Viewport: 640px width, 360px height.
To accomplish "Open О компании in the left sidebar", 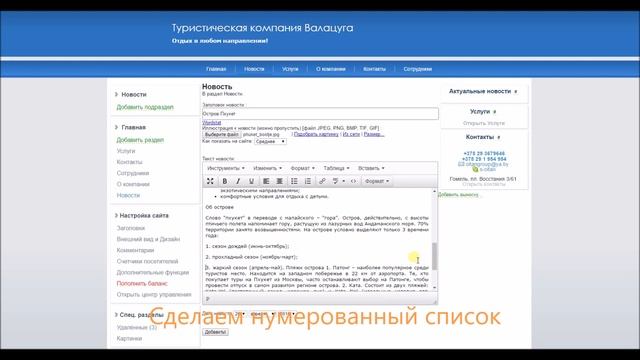I will (133, 184).
